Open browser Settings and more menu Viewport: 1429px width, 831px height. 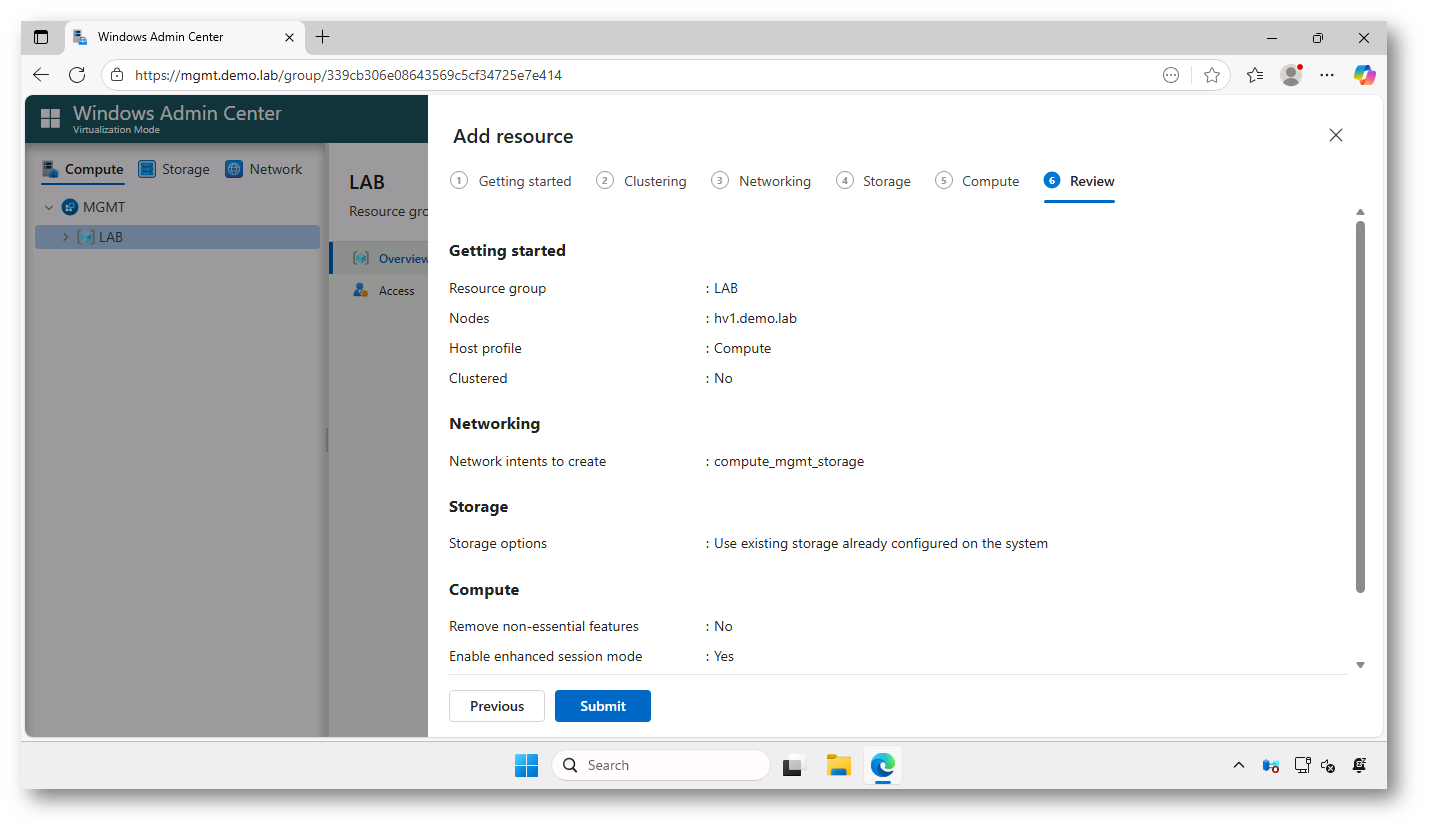coord(1327,75)
